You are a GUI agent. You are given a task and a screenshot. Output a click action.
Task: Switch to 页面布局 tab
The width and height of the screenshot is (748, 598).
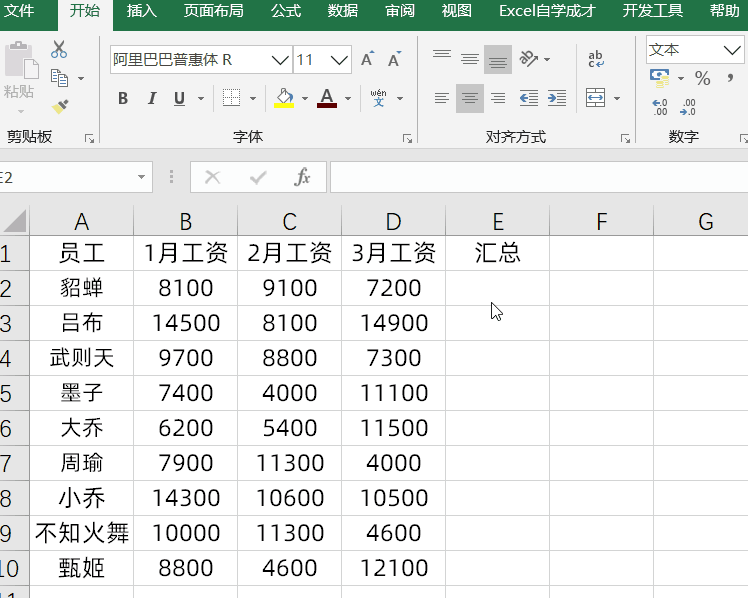coord(213,10)
